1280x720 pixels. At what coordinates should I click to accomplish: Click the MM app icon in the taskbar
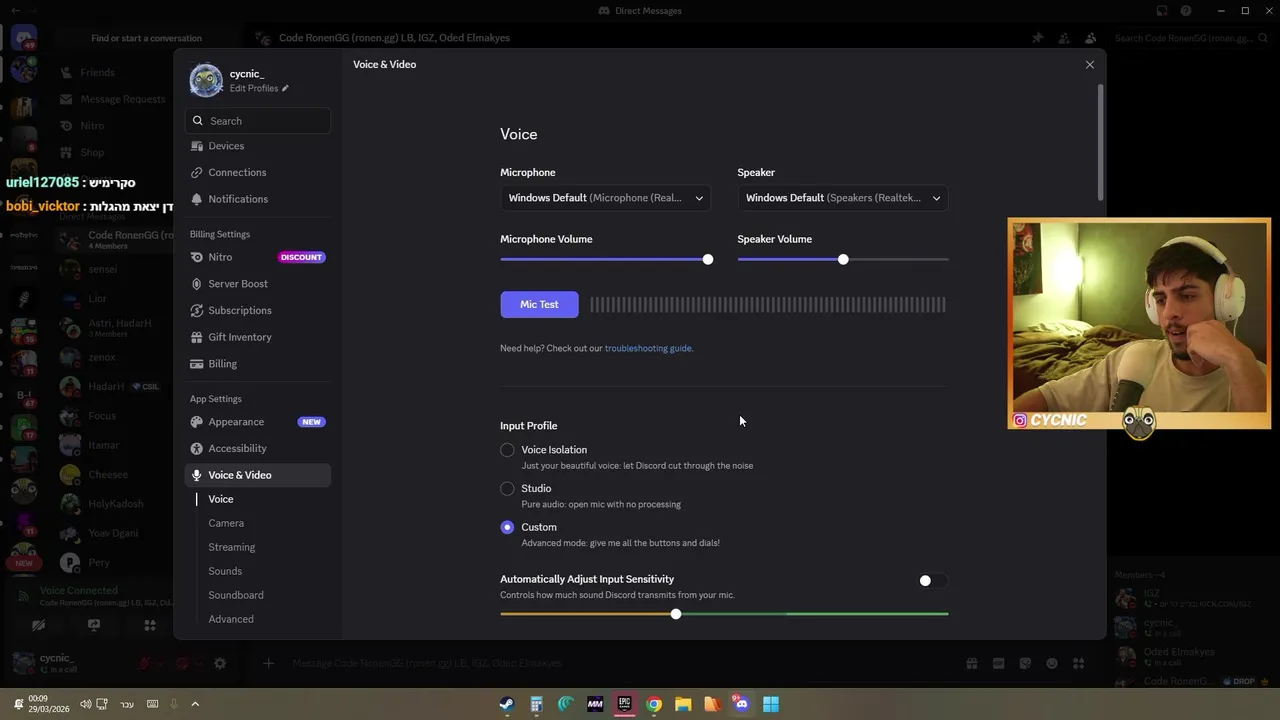(595, 704)
